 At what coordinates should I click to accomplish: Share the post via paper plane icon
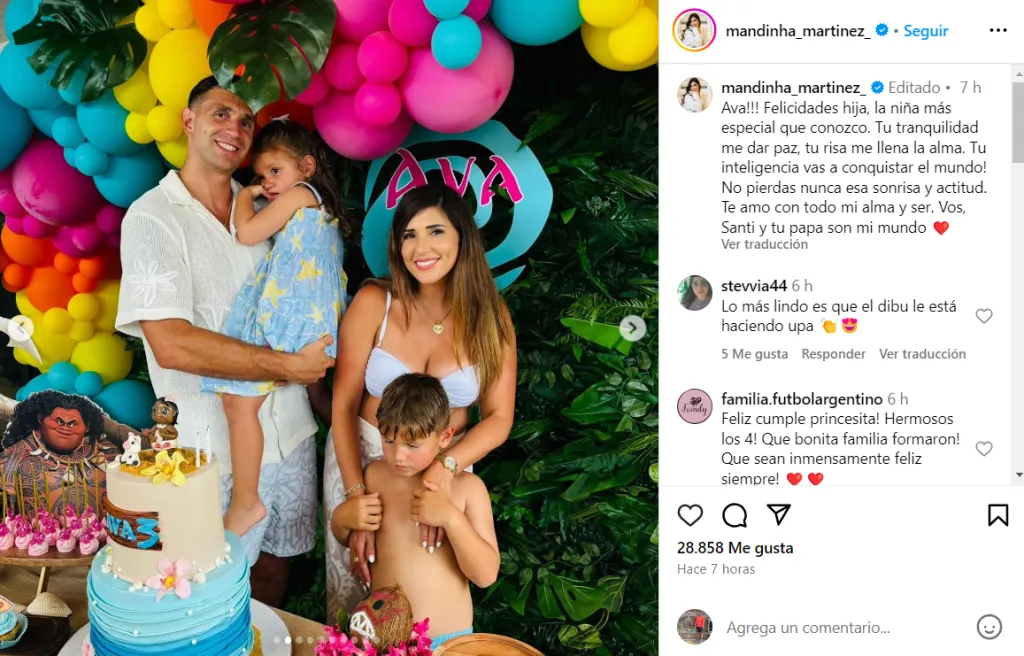[778, 514]
